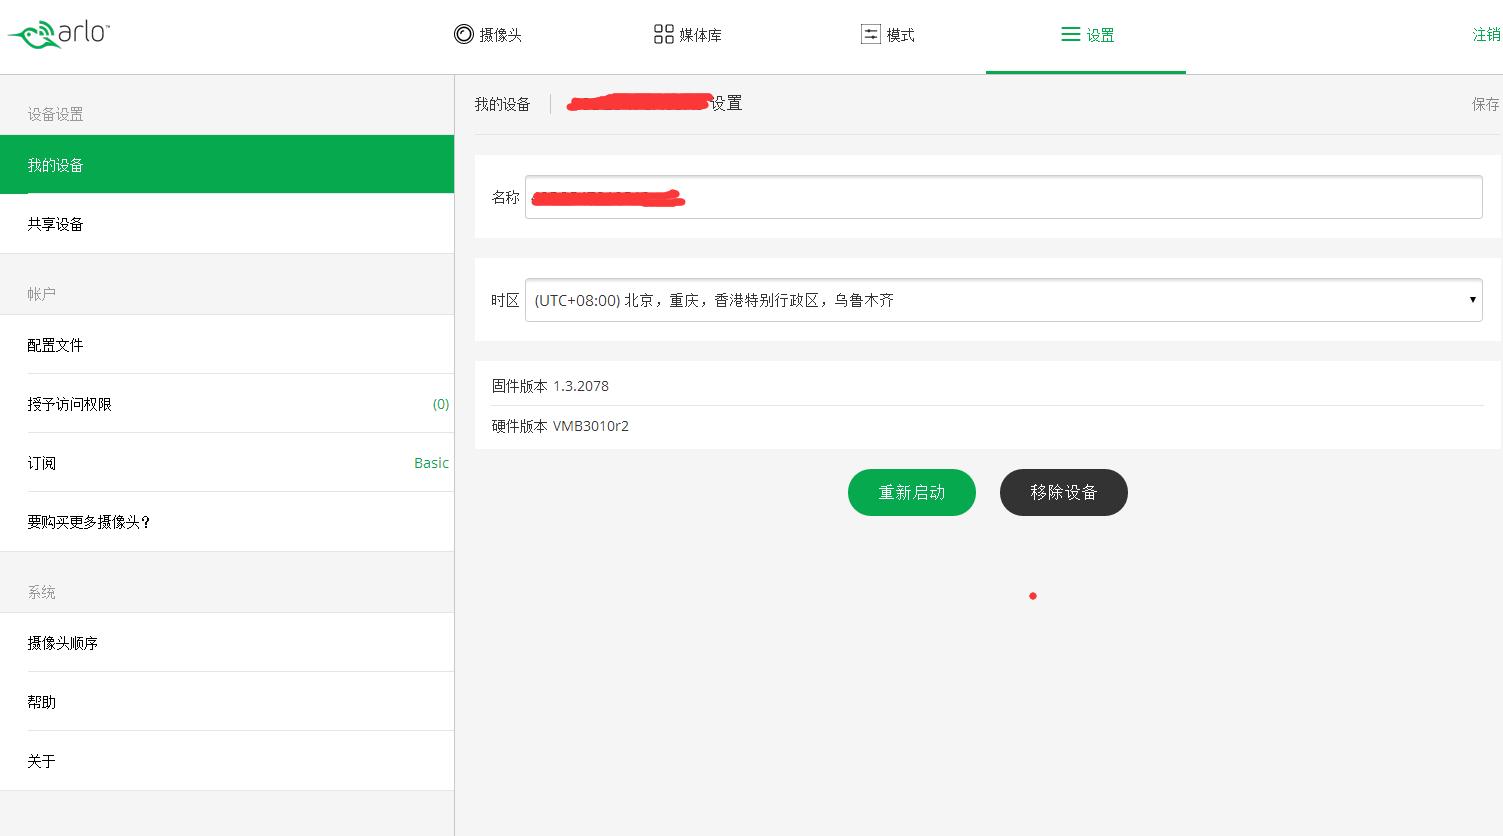Open 共享设备 in the sidebar
This screenshot has height=836, width=1503.
pyautogui.click(x=227, y=223)
